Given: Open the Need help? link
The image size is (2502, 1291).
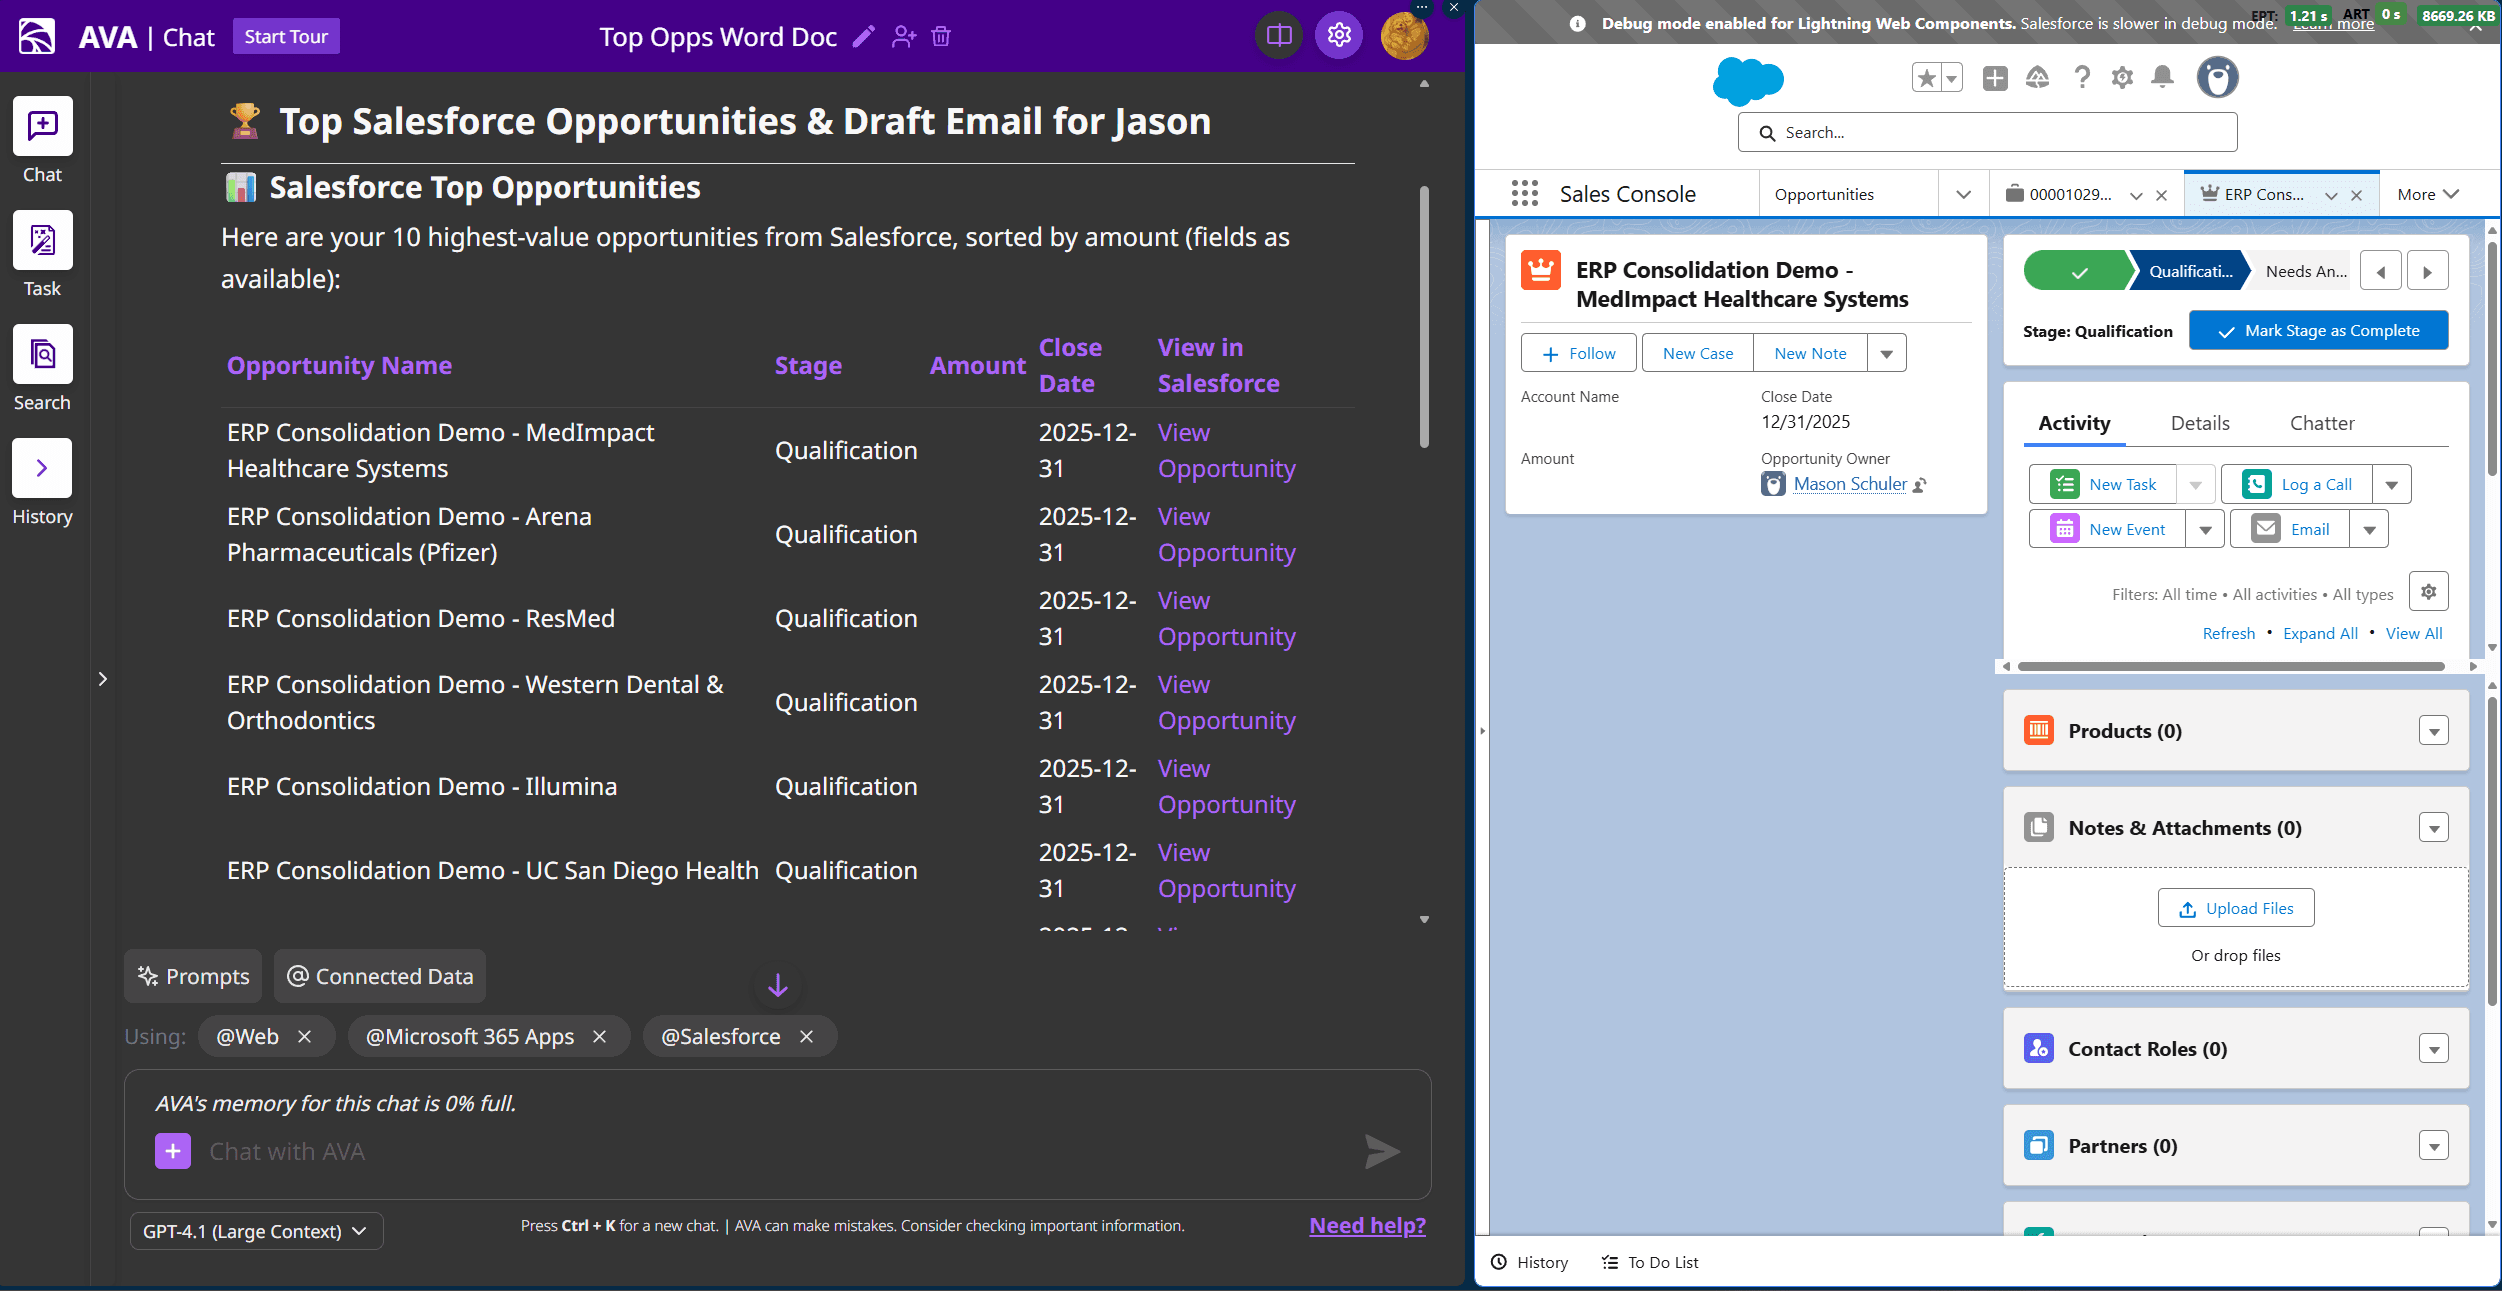Looking at the screenshot, I should (1367, 1225).
